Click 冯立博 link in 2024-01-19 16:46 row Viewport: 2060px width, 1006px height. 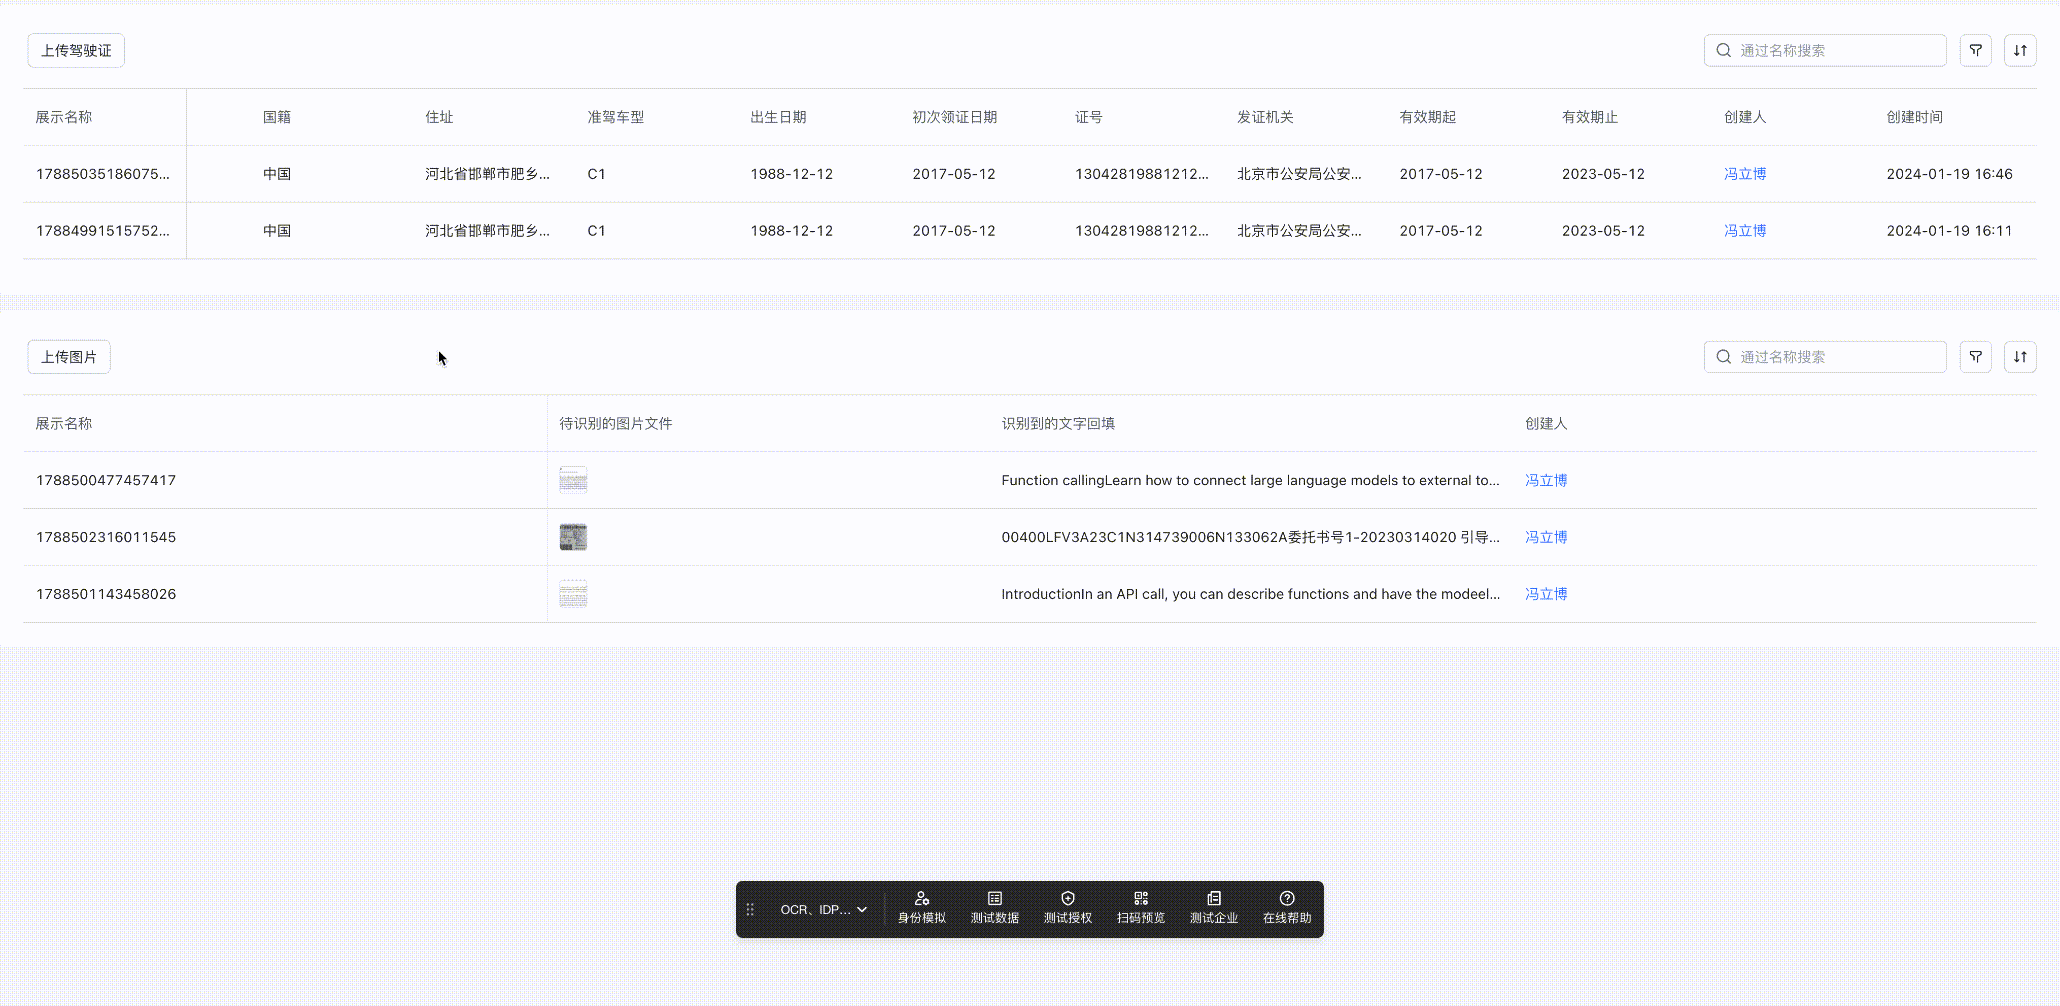tap(1745, 174)
